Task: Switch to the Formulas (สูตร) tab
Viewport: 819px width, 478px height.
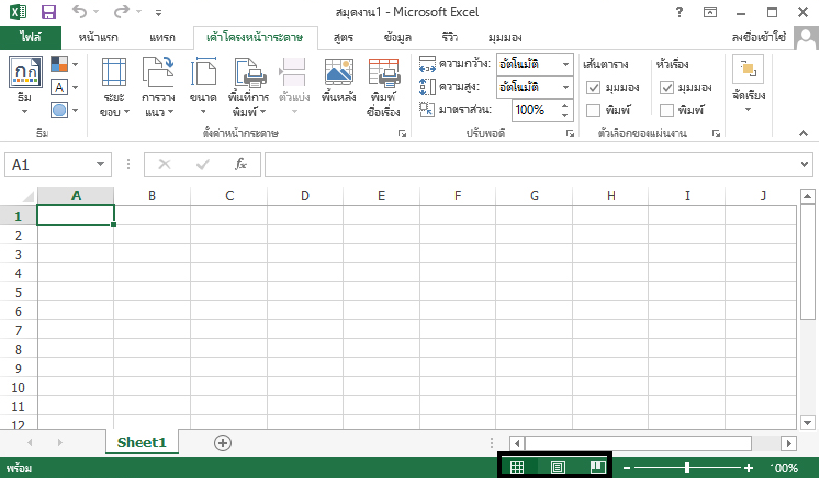Action: (x=344, y=37)
